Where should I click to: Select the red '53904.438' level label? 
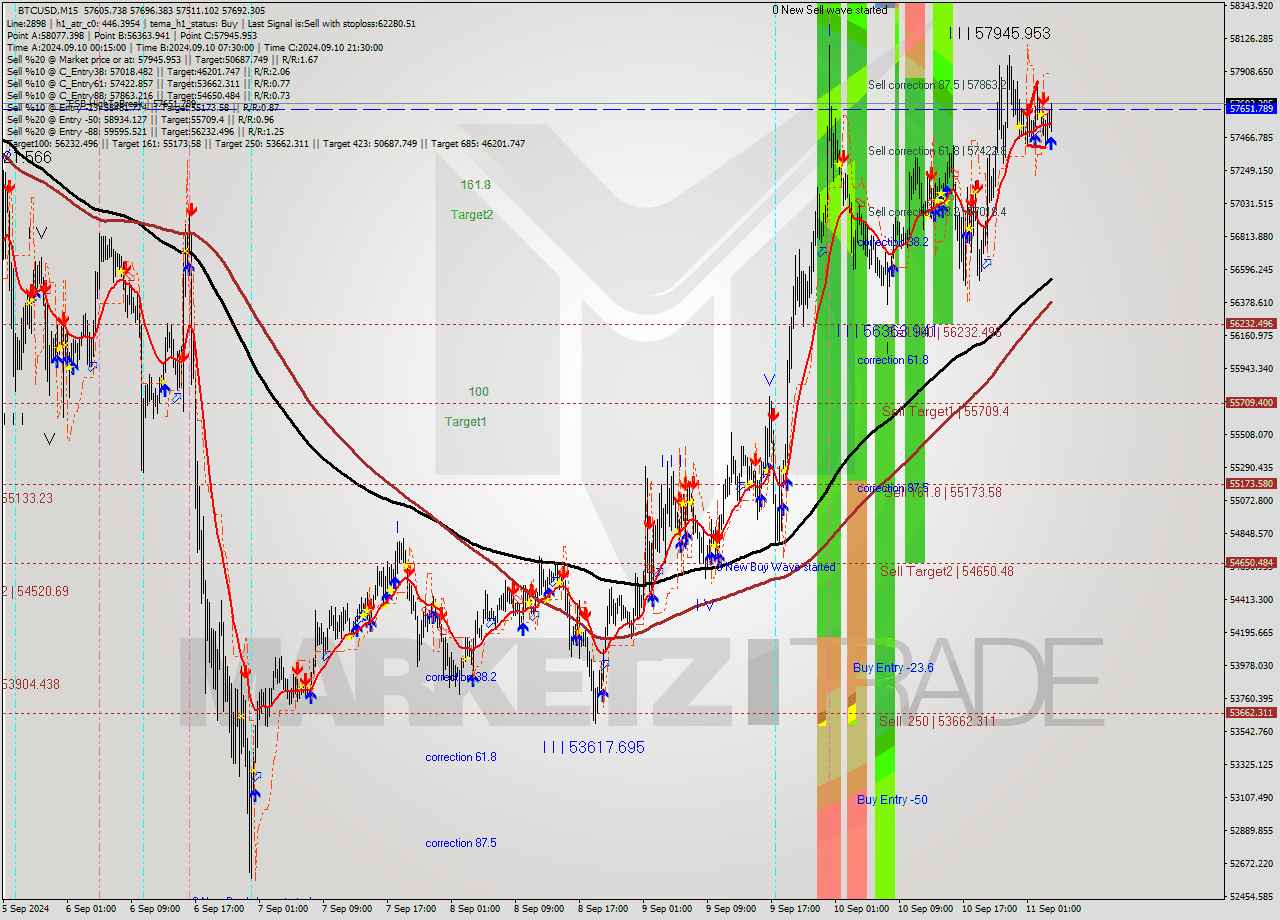click(x=31, y=684)
